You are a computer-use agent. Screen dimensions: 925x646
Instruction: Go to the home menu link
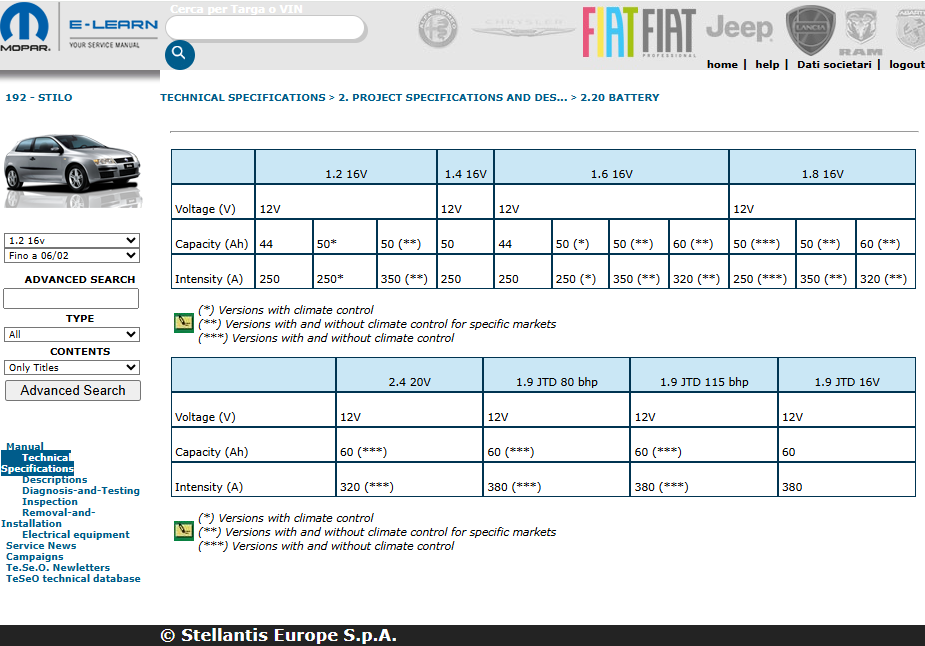click(x=722, y=64)
